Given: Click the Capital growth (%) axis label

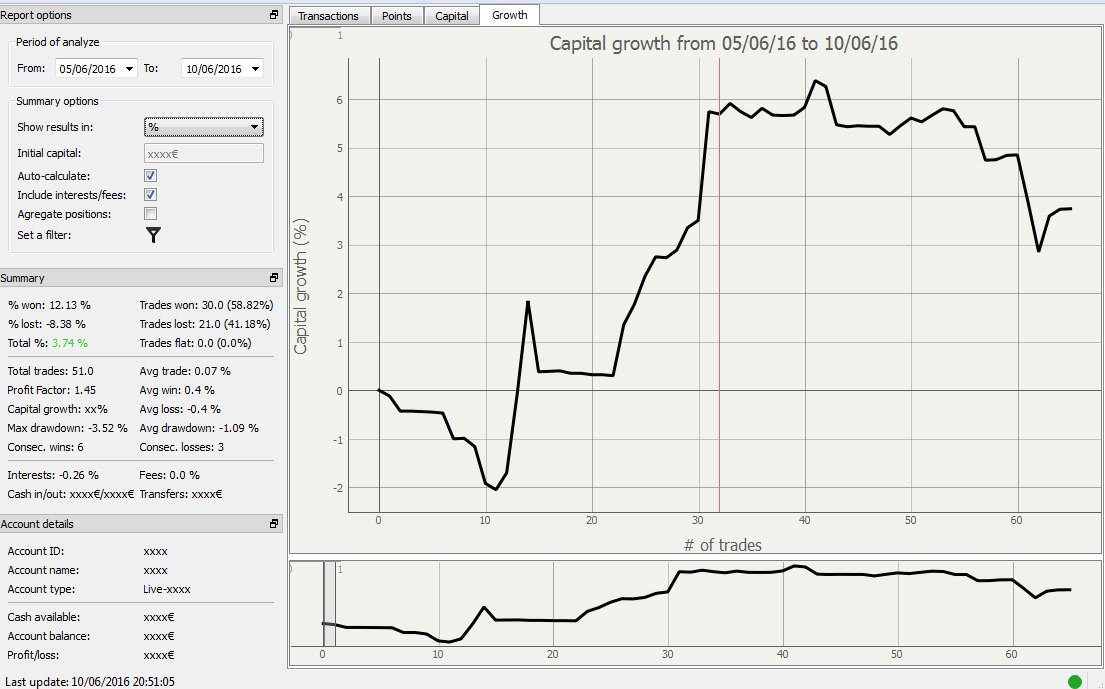Looking at the screenshot, I should (x=301, y=286).
